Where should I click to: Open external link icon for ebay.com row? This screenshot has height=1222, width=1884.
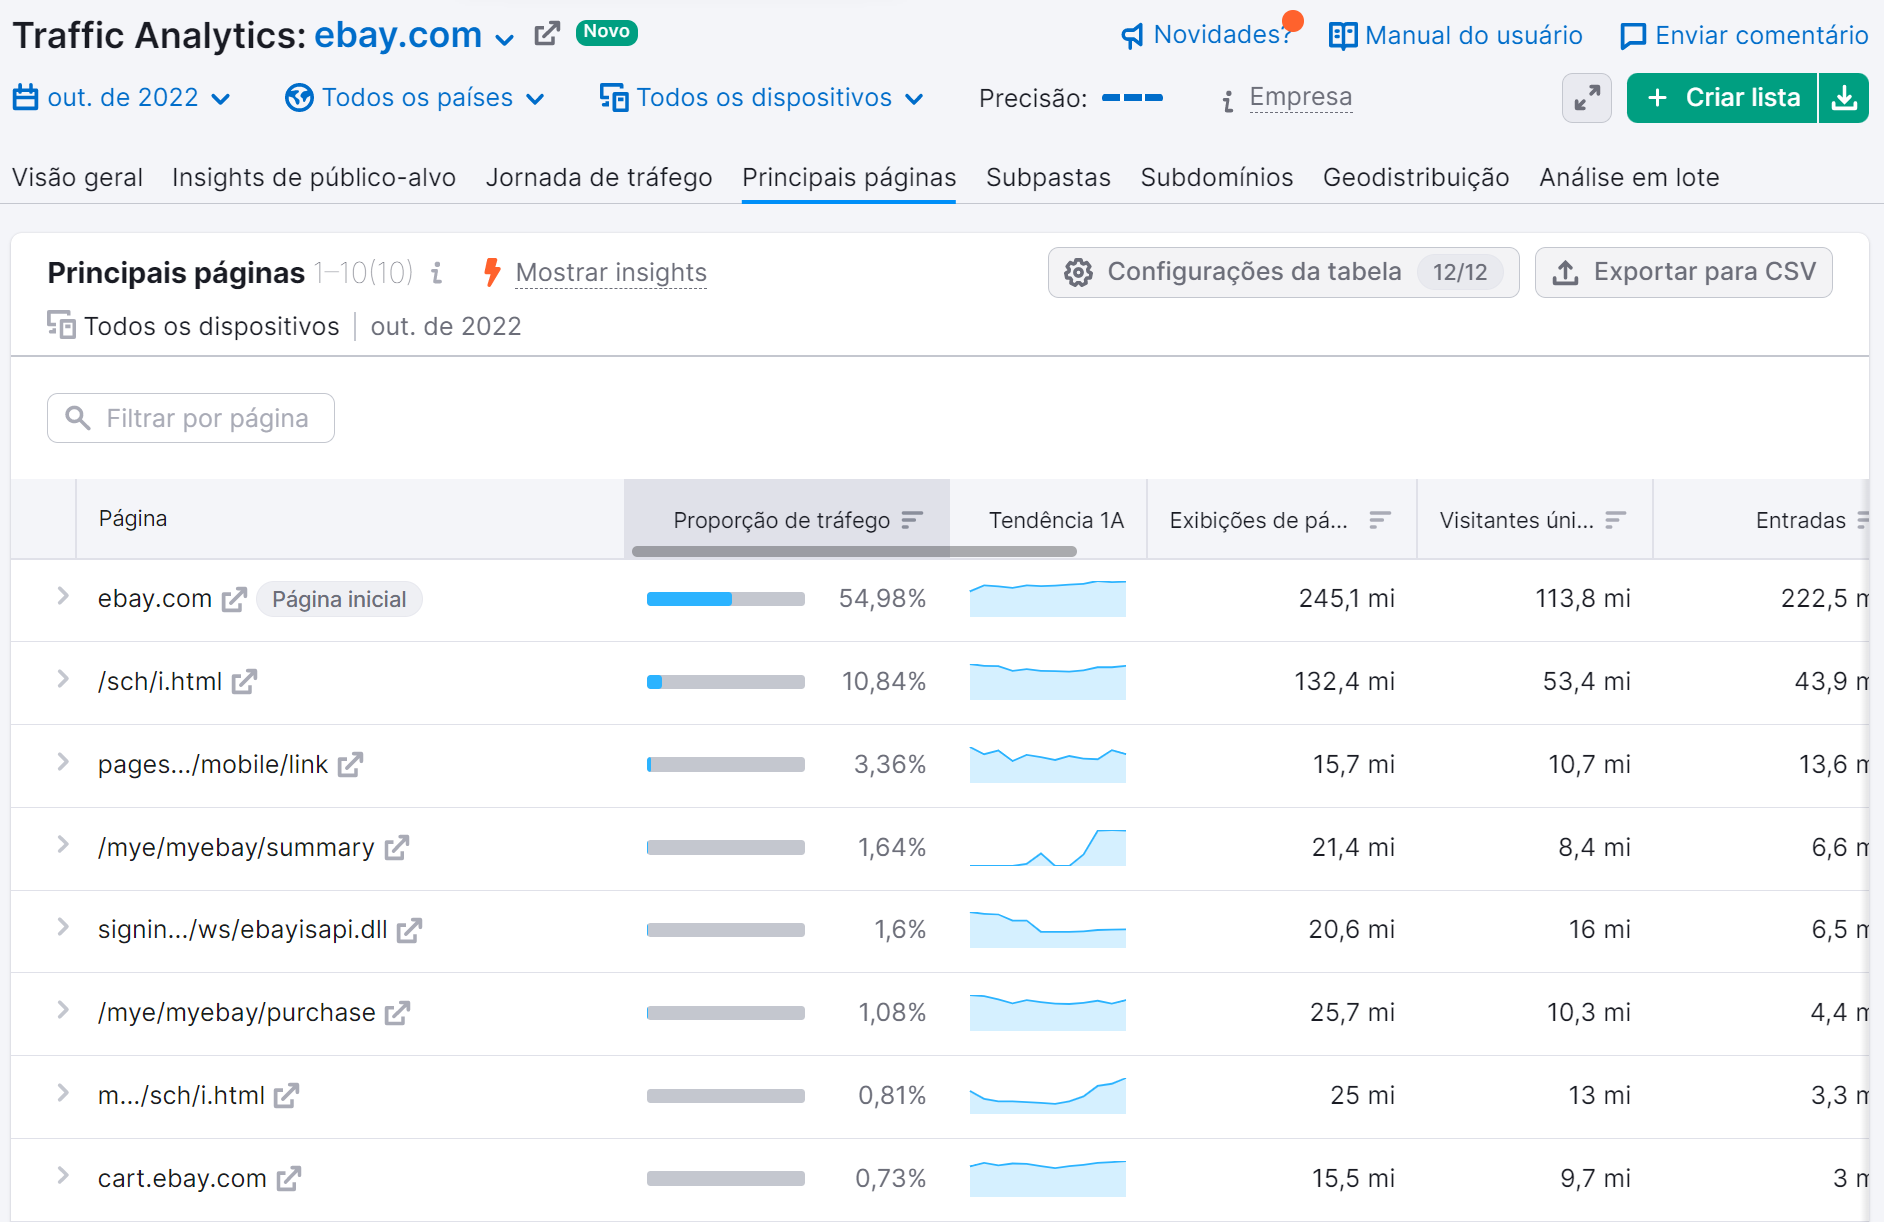click(x=234, y=600)
